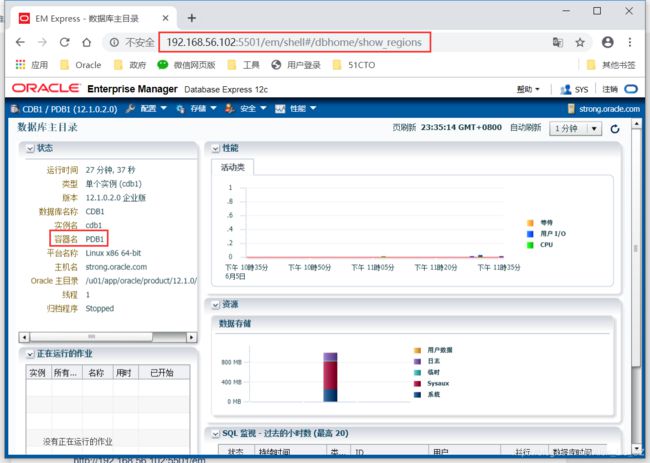Click the 企业版 edition link
Image resolution: width=650 pixels, height=463 pixels.
(134, 198)
